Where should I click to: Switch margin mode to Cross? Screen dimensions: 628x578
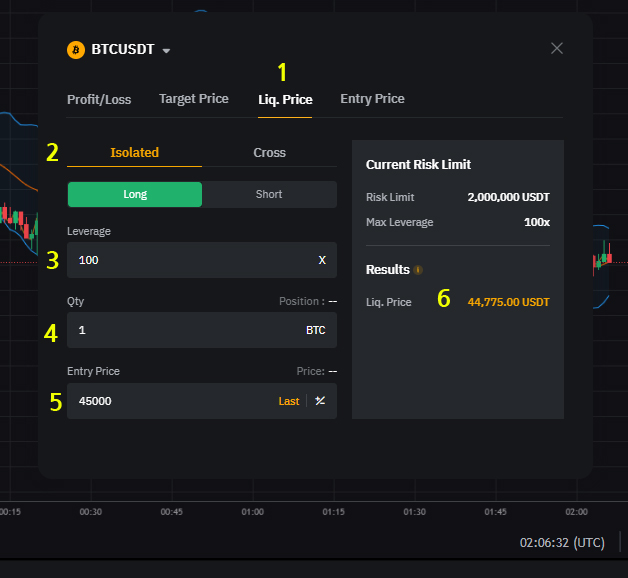pos(269,153)
